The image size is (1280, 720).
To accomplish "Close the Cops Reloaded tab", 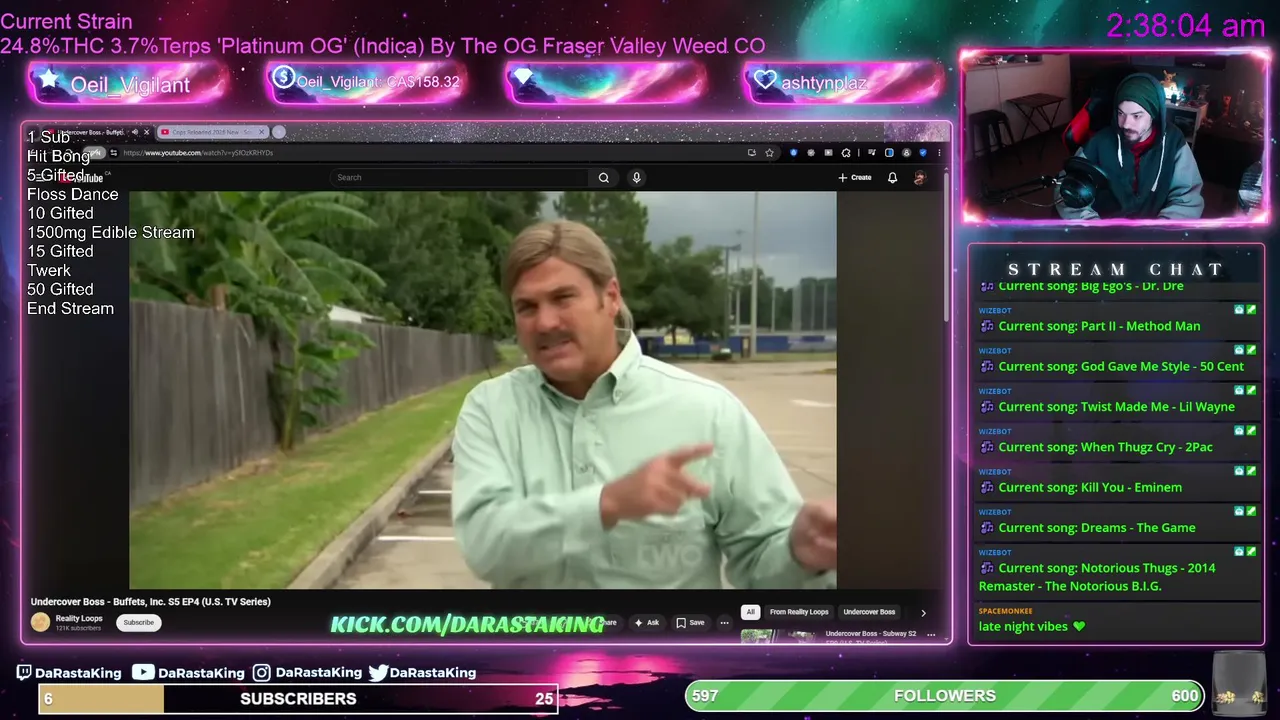I will coord(262,132).
